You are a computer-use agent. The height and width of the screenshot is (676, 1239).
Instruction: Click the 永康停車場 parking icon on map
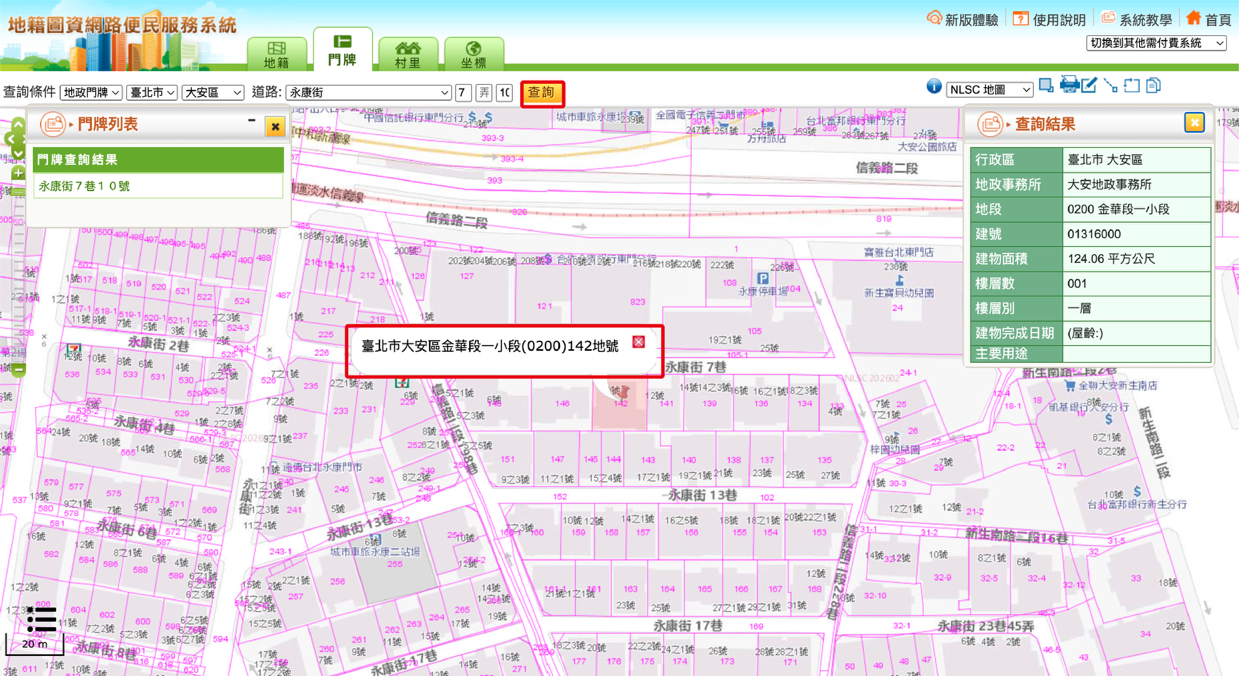click(763, 278)
